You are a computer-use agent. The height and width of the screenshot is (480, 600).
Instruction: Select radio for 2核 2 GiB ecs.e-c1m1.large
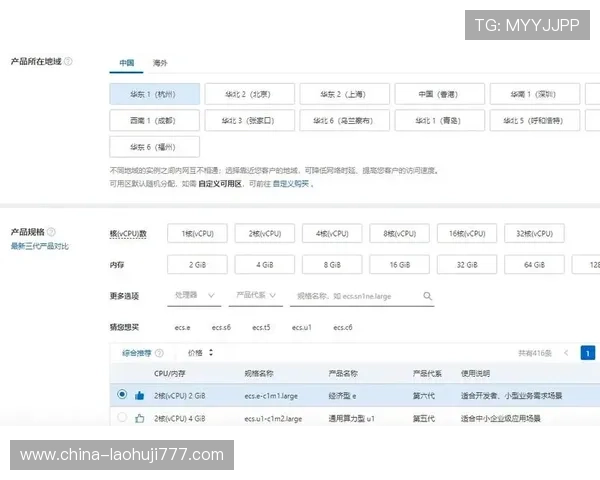click(122, 394)
